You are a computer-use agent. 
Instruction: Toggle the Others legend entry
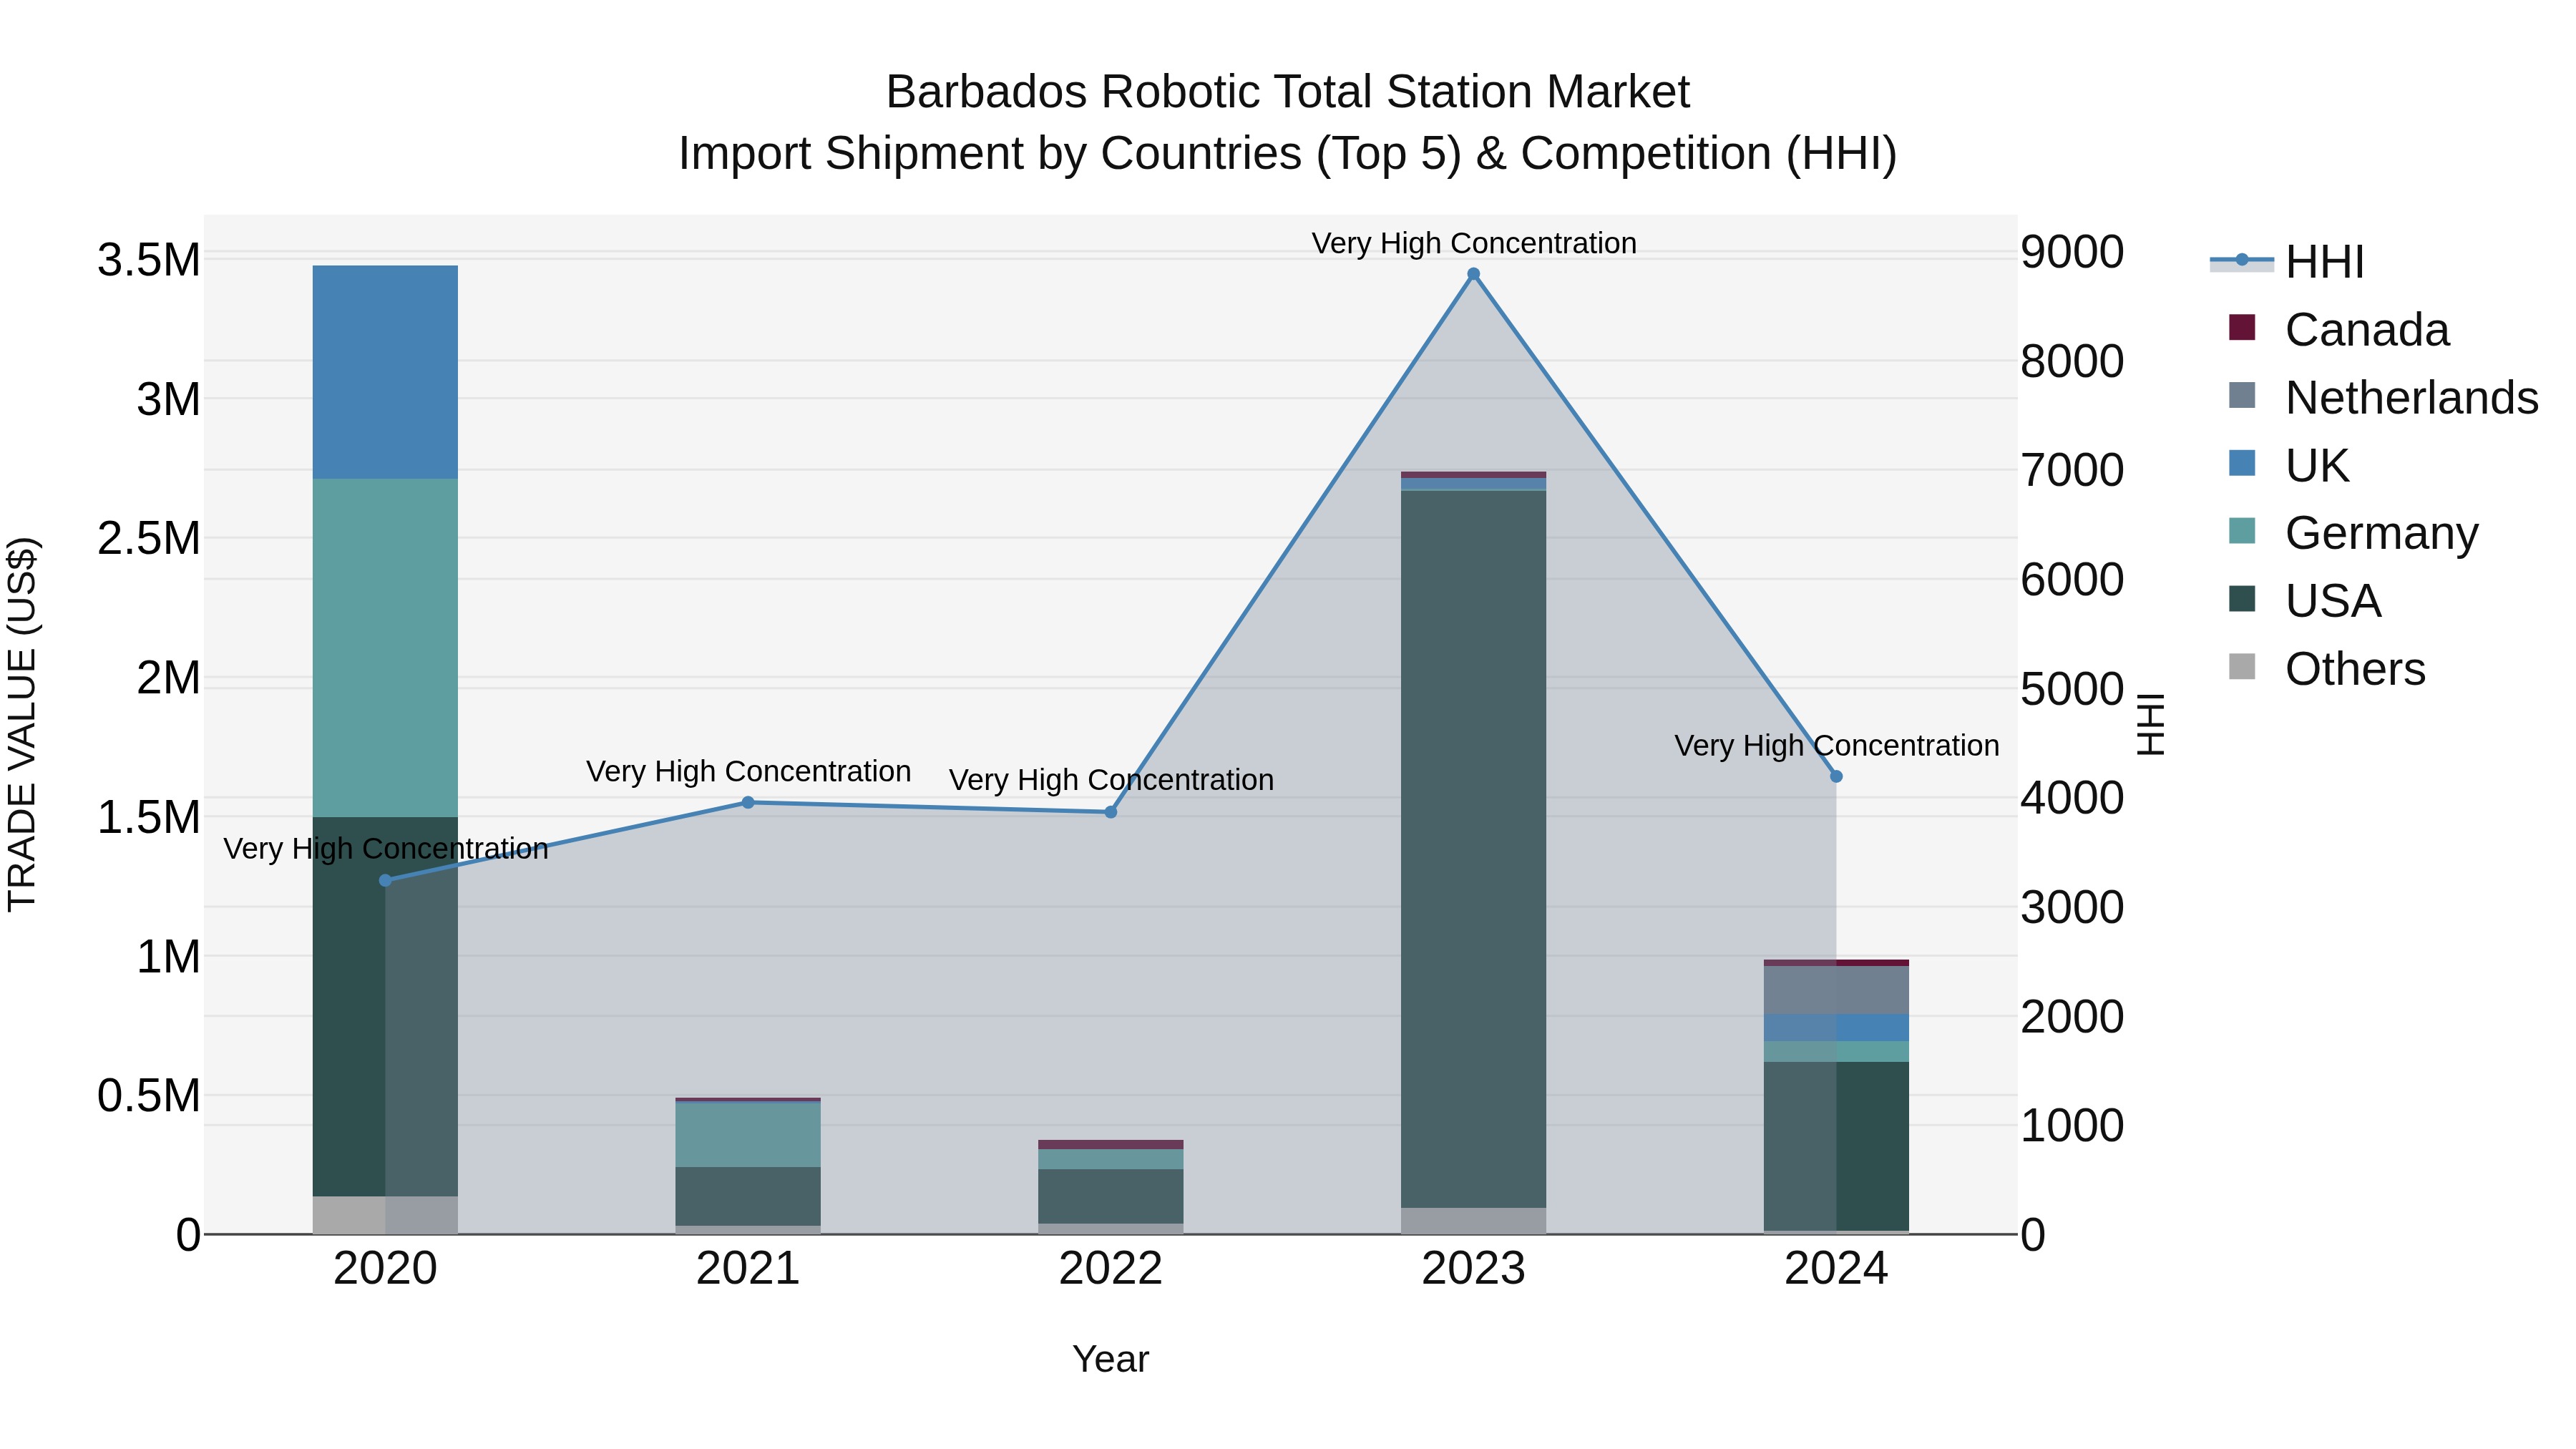[2326, 669]
